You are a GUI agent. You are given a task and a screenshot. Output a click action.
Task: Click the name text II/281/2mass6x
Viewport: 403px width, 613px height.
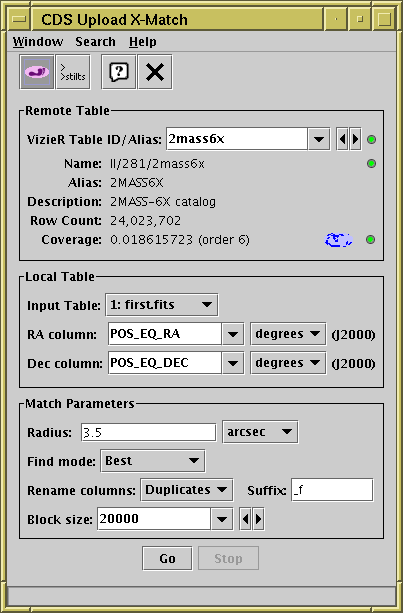tap(157, 163)
